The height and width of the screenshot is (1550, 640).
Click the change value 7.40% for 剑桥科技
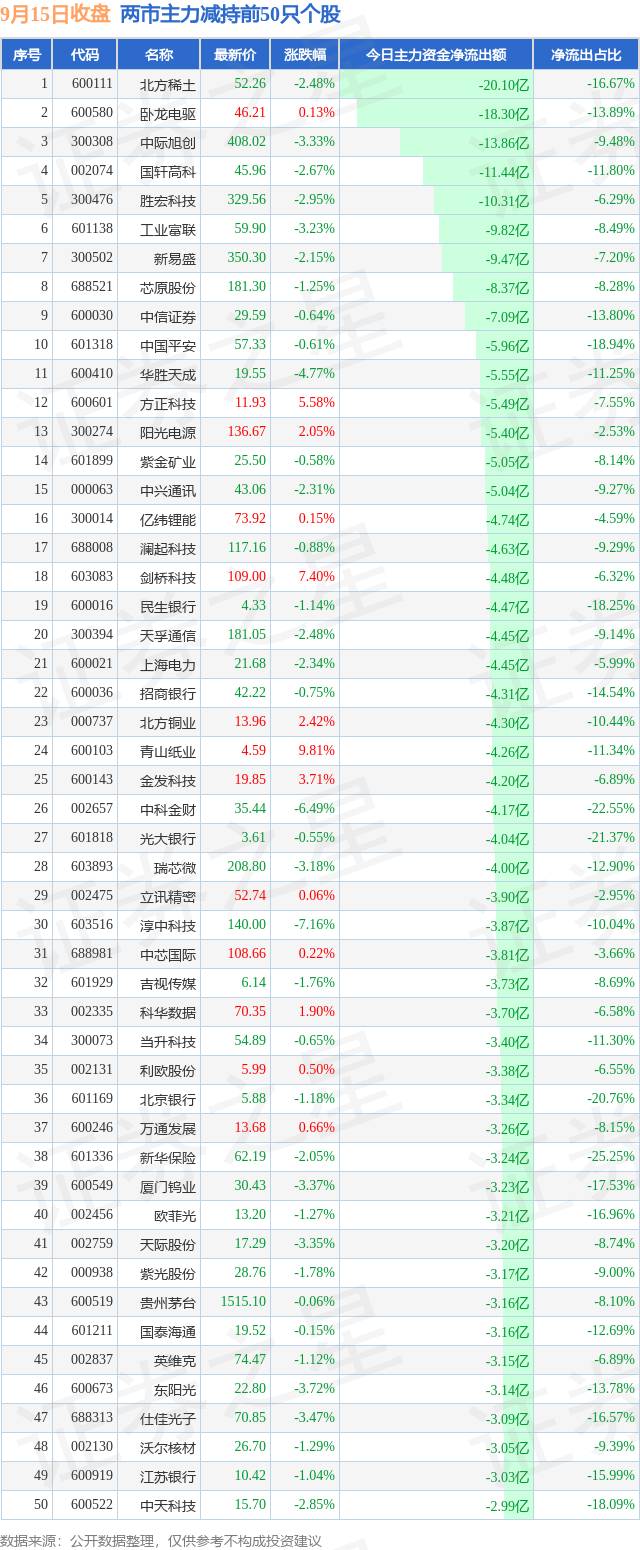tap(316, 577)
